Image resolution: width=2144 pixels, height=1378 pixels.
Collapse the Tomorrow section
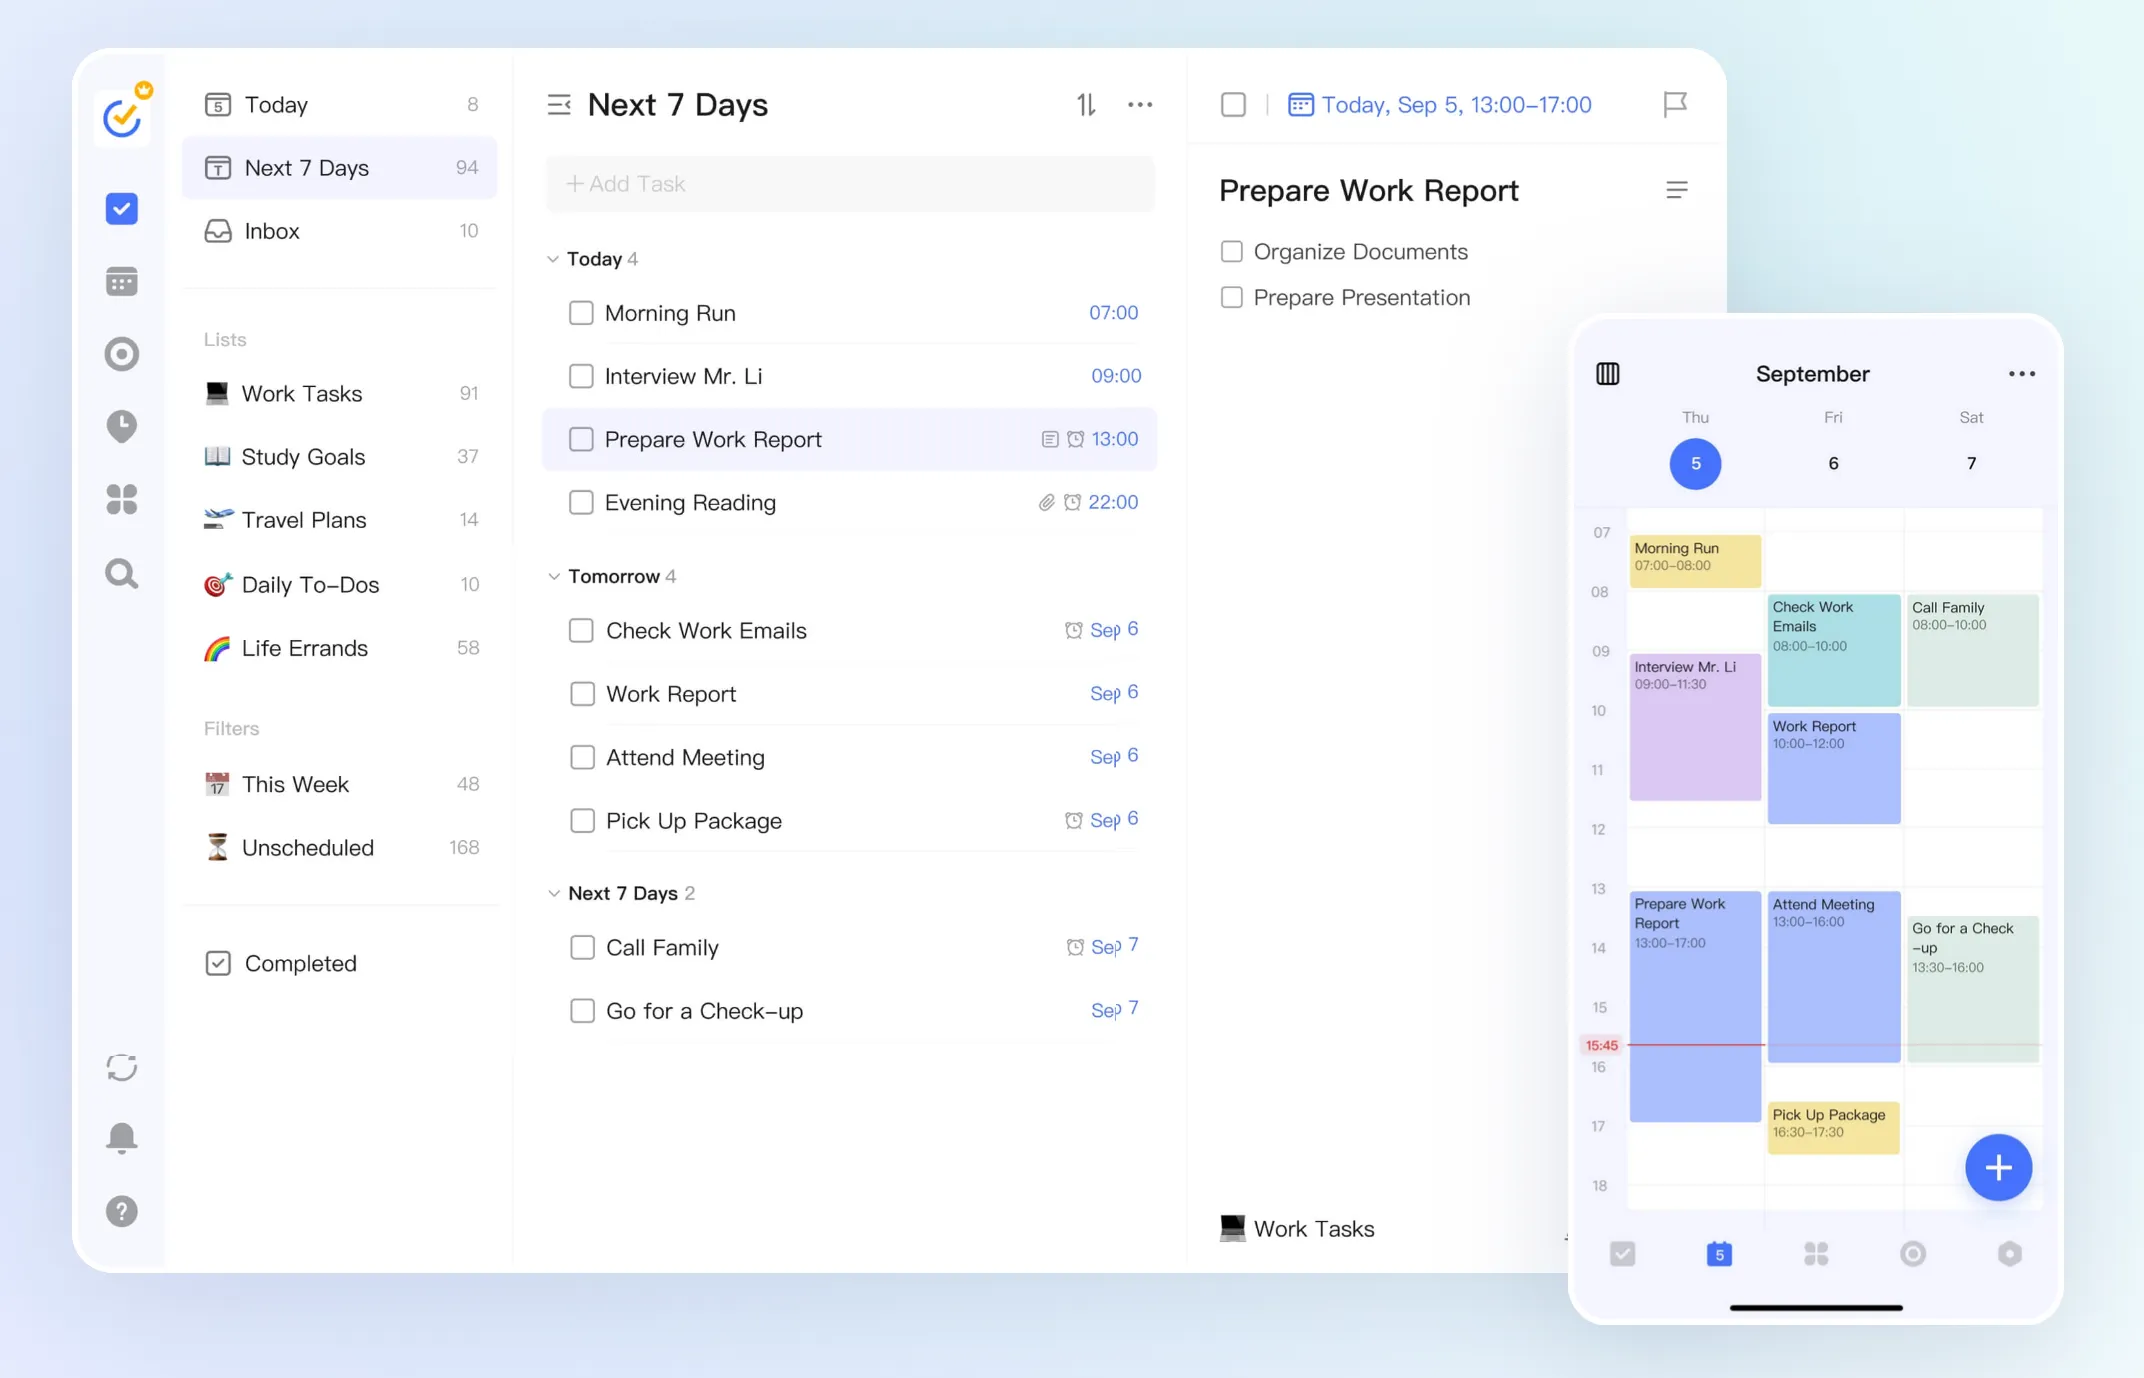554,576
